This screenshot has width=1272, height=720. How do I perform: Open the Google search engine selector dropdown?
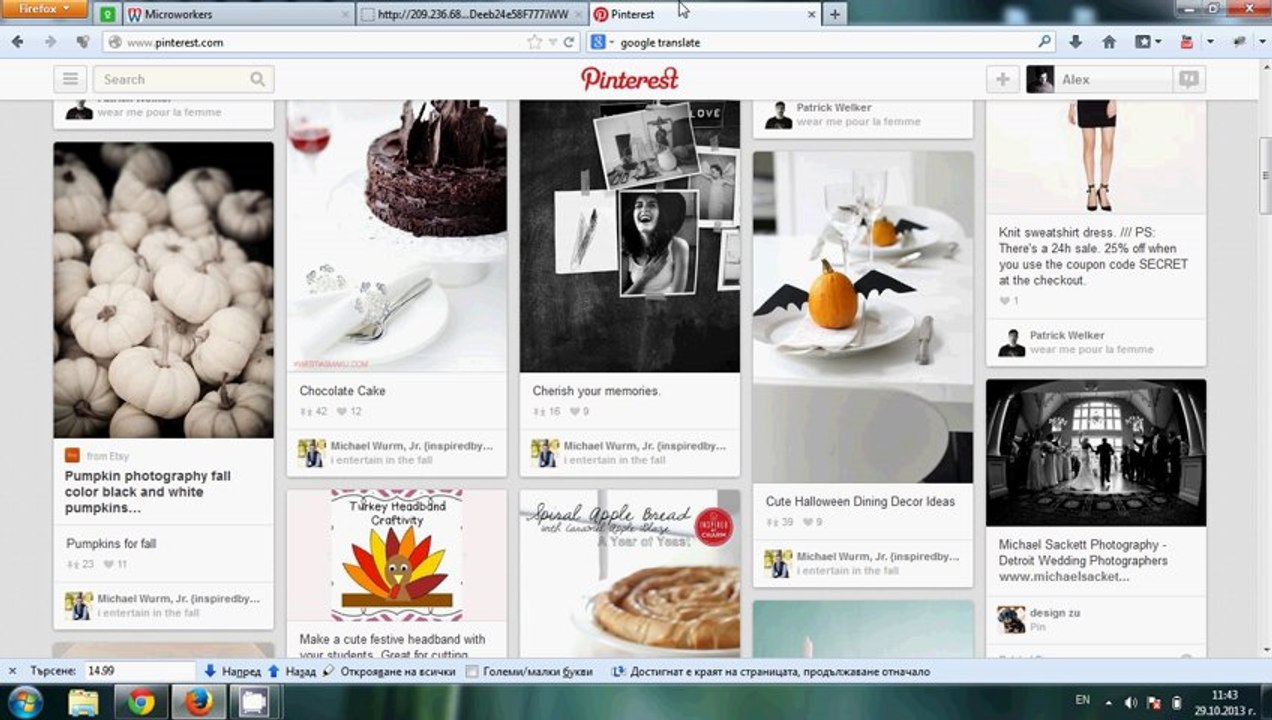(601, 42)
